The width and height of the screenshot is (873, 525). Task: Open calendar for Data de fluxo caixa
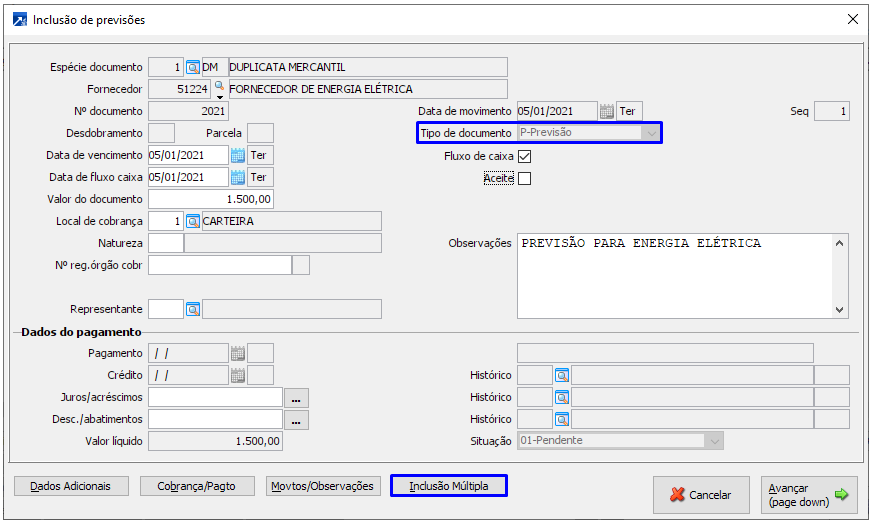click(x=237, y=178)
